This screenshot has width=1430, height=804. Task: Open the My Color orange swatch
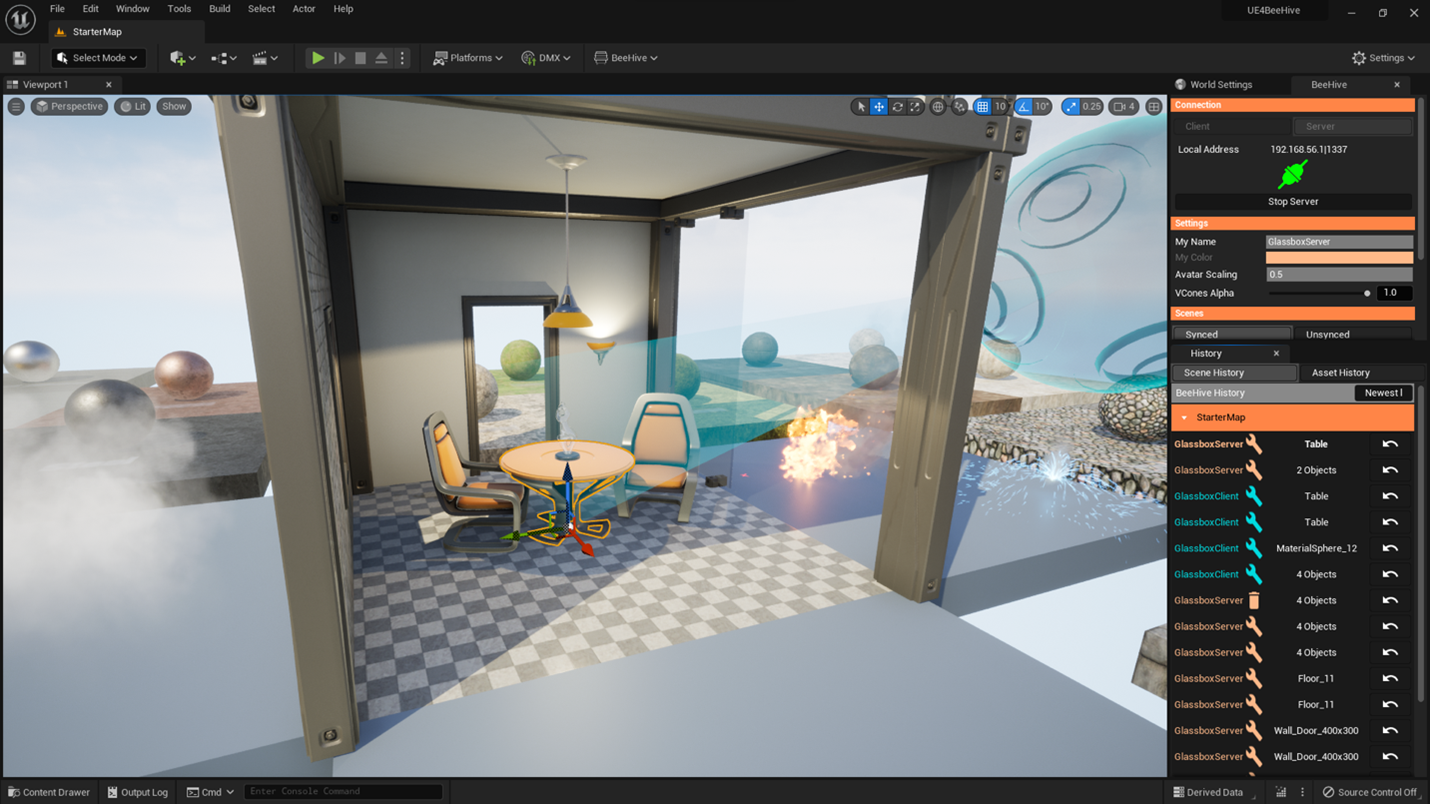[1339, 258]
